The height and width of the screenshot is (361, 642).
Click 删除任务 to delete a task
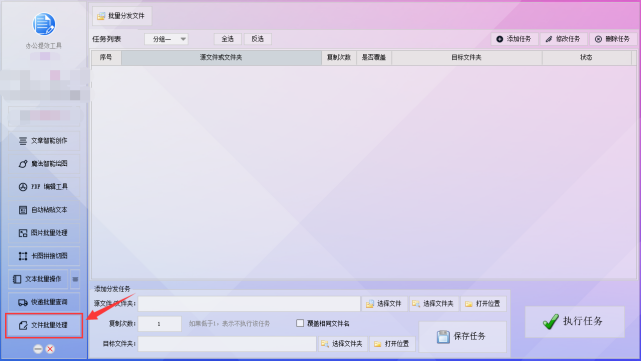click(x=613, y=39)
